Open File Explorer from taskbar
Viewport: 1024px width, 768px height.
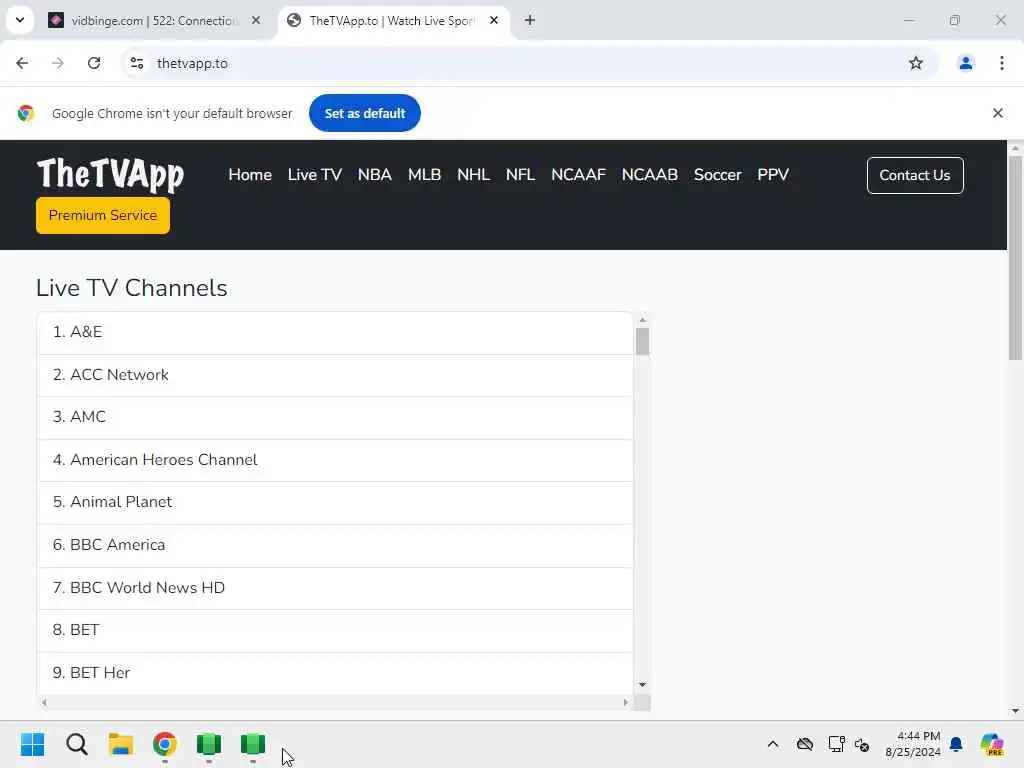coord(121,744)
